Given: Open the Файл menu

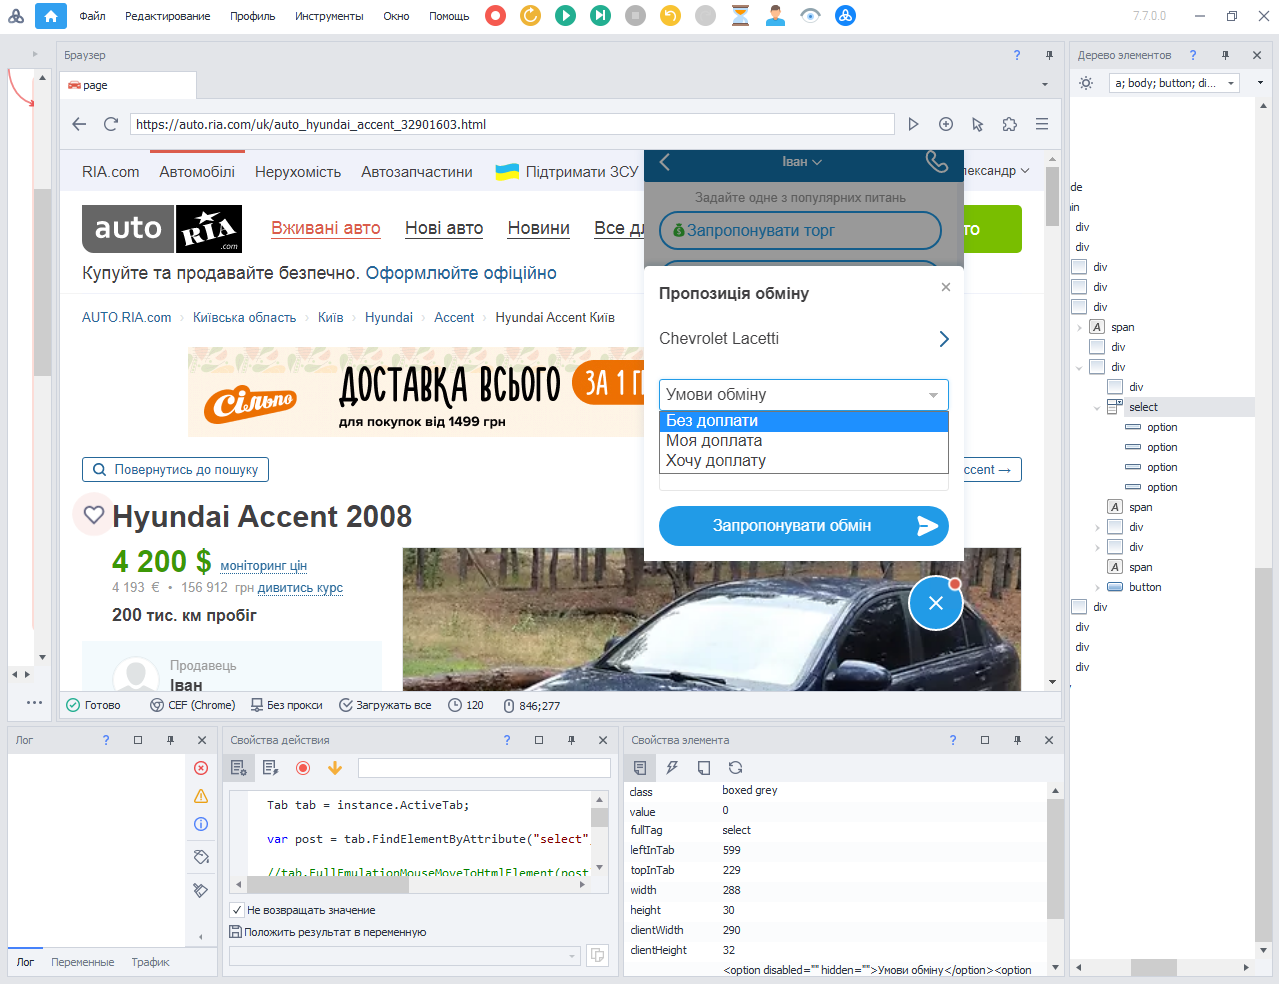Looking at the screenshot, I should point(92,16).
